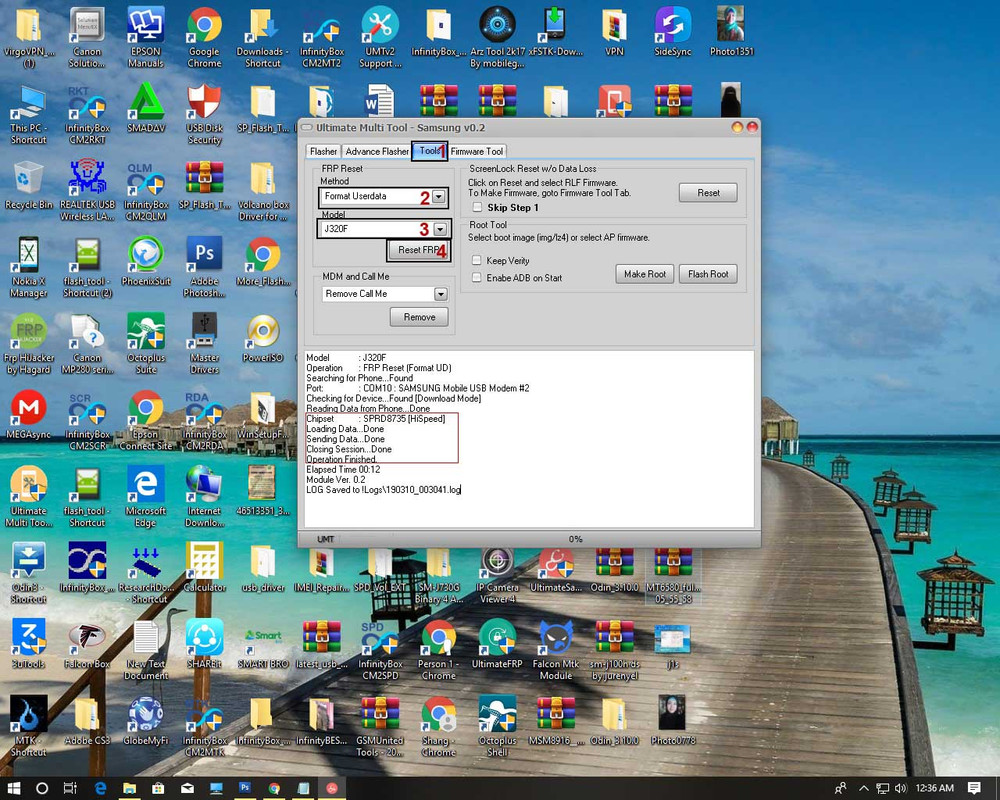This screenshot has width=1000, height=800.
Task: Select the Nokia X Manager icon
Action: [29, 267]
